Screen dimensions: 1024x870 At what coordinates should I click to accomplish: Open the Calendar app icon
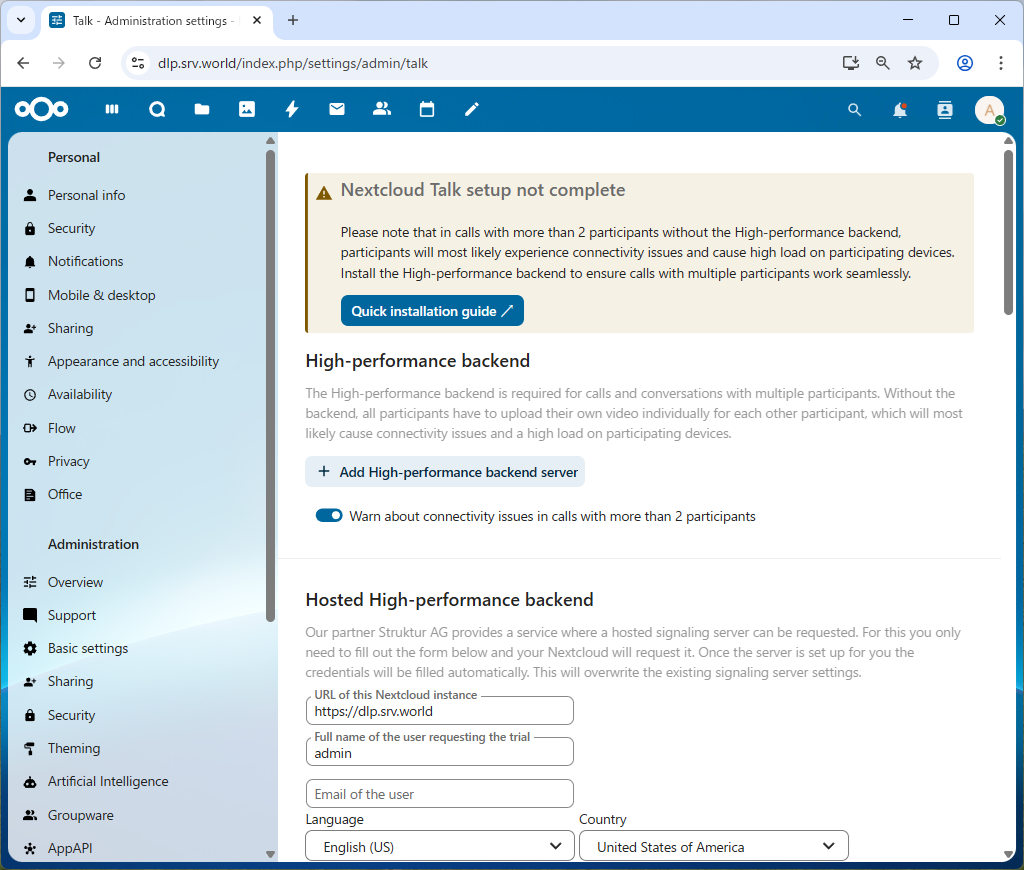(x=427, y=110)
